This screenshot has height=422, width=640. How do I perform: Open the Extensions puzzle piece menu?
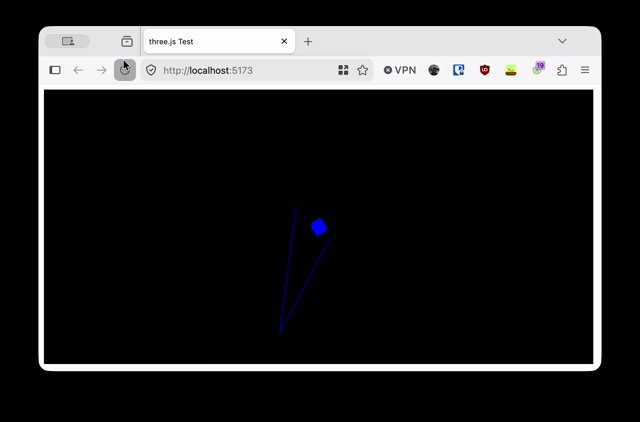562,70
